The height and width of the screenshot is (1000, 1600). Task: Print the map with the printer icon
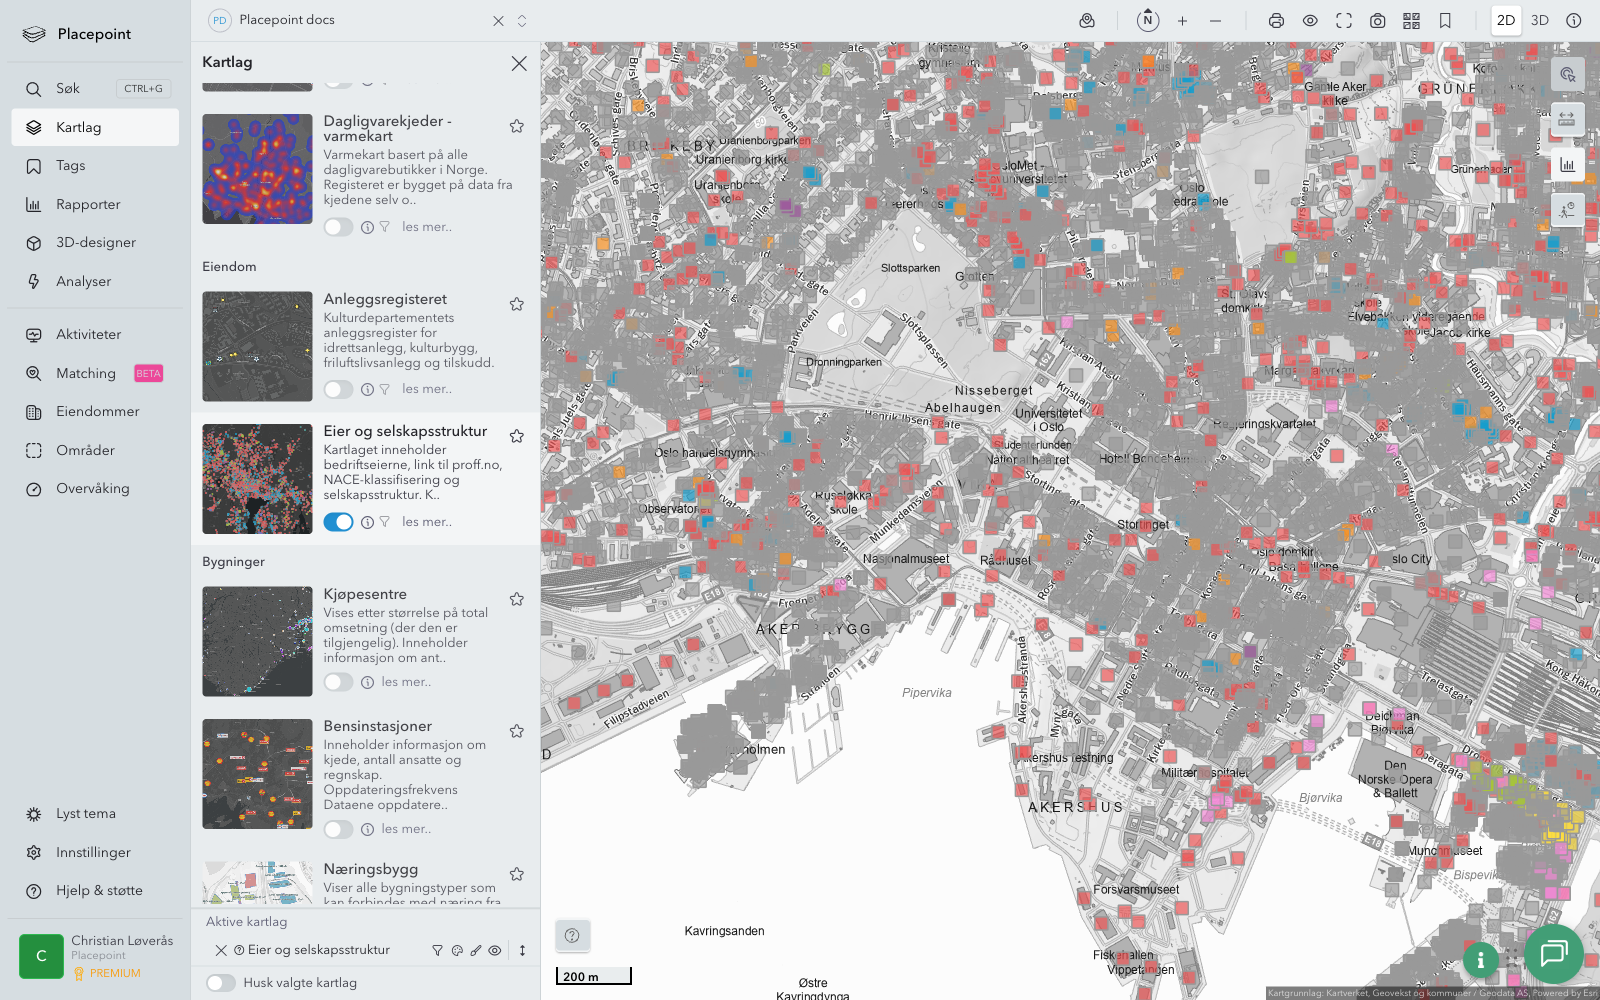tap(1276, 21)
